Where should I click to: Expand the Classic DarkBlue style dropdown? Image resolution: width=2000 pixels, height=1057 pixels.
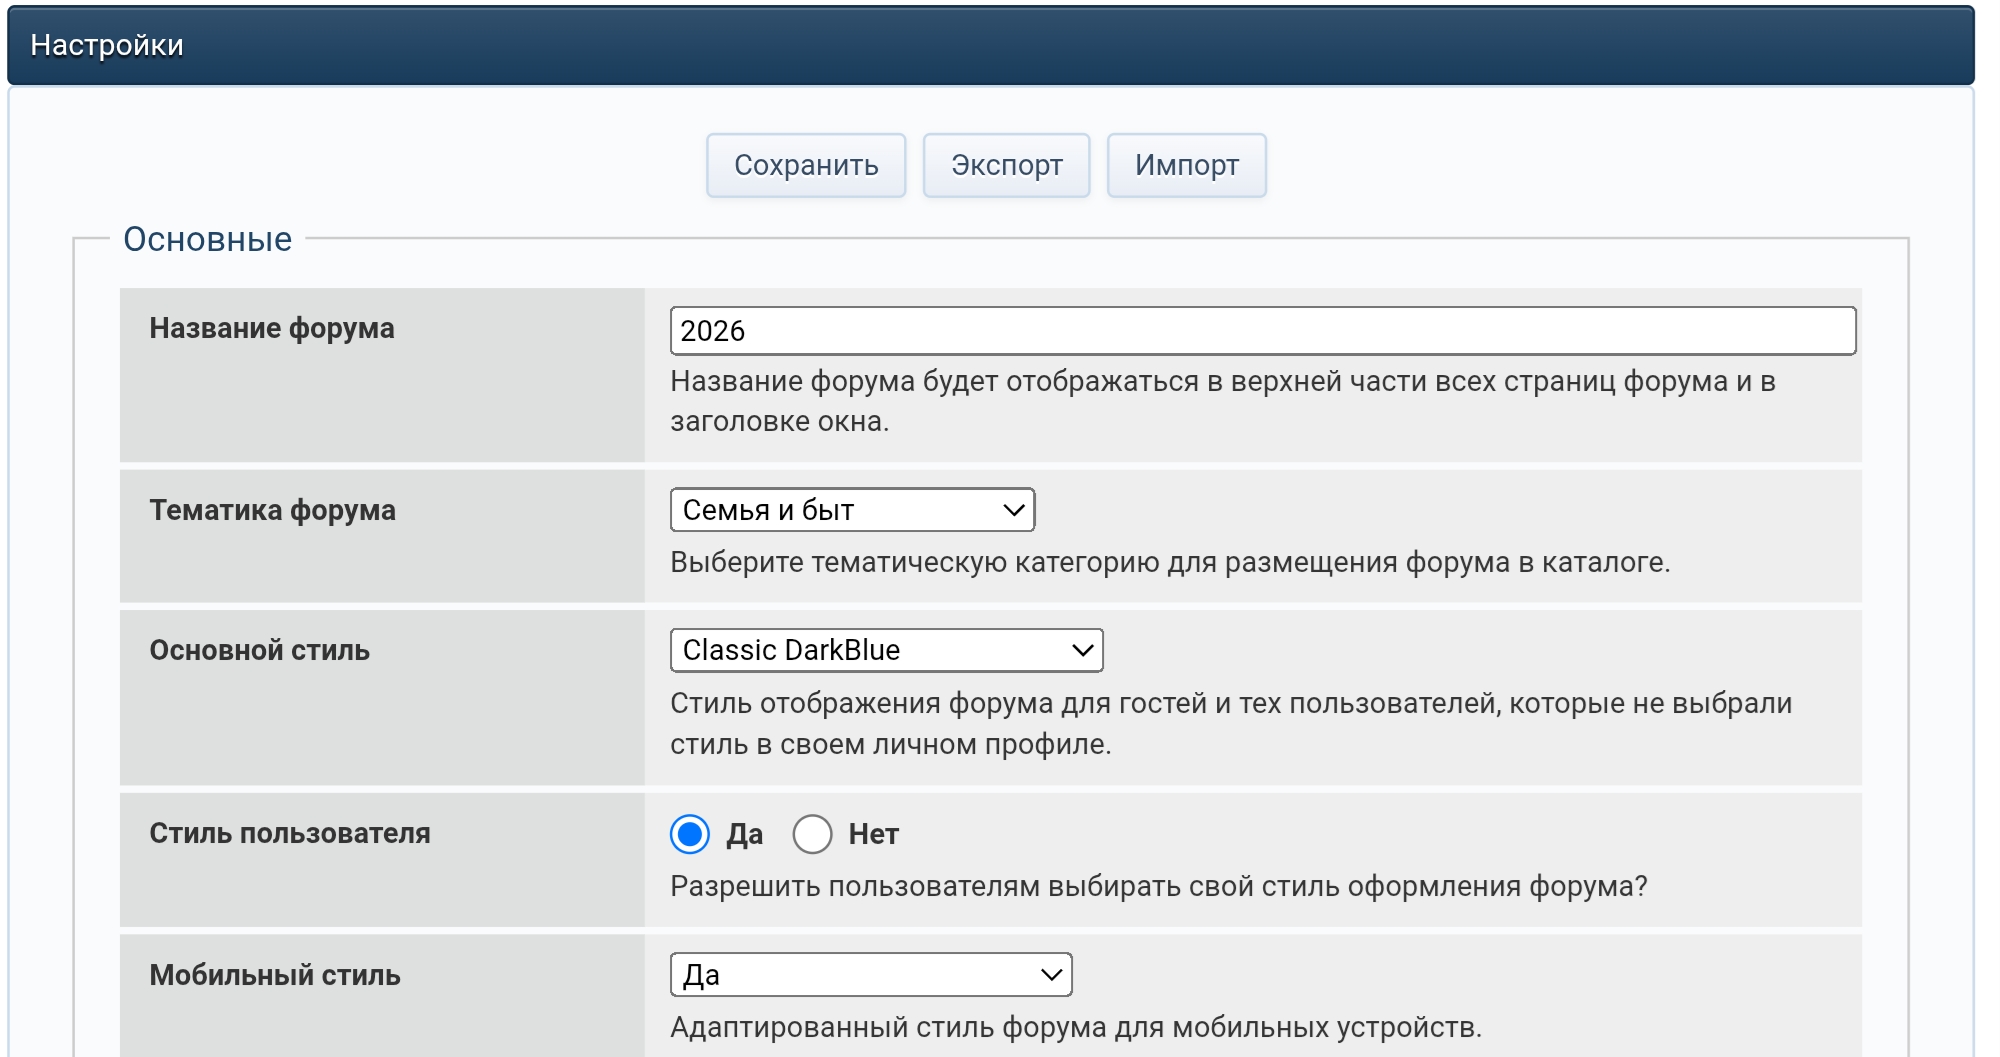click(x=886, y=650)
